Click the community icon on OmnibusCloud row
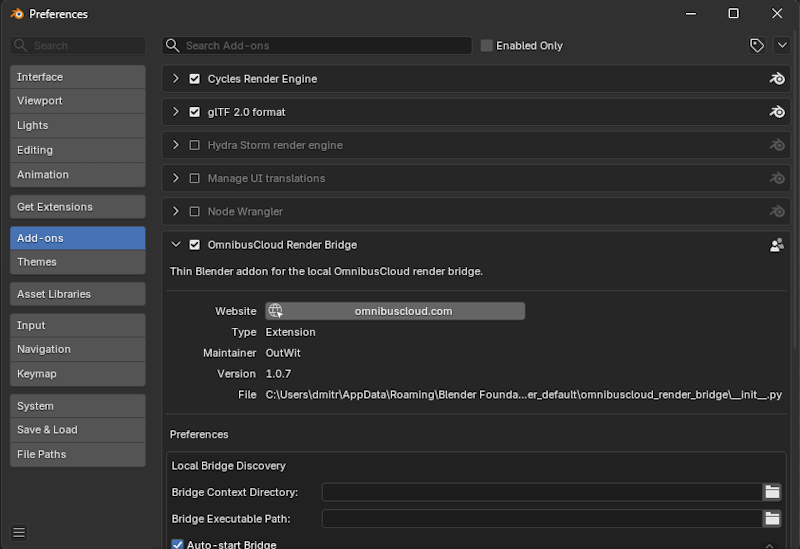This screenshot has height=549, width=800. (777, 245)
